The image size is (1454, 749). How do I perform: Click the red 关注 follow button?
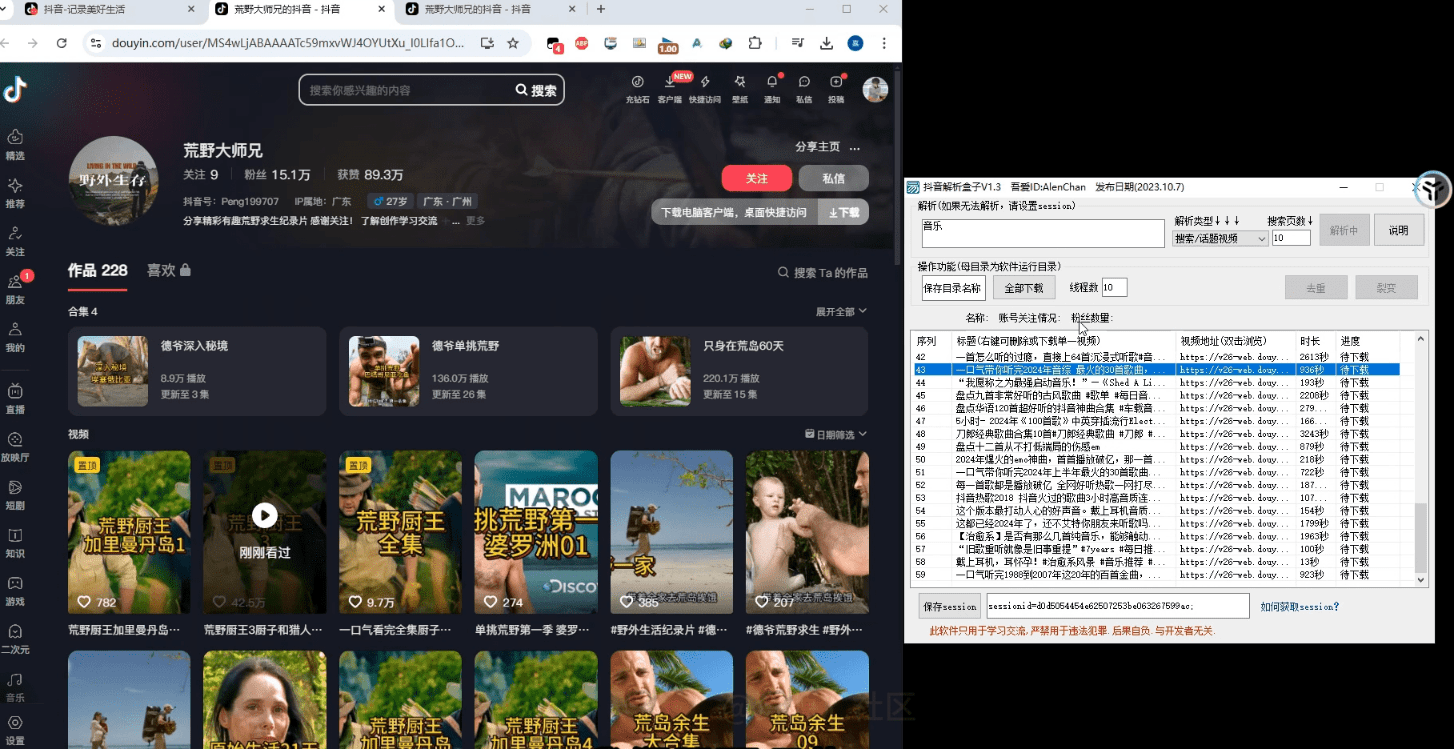click(x=756, y=178)
